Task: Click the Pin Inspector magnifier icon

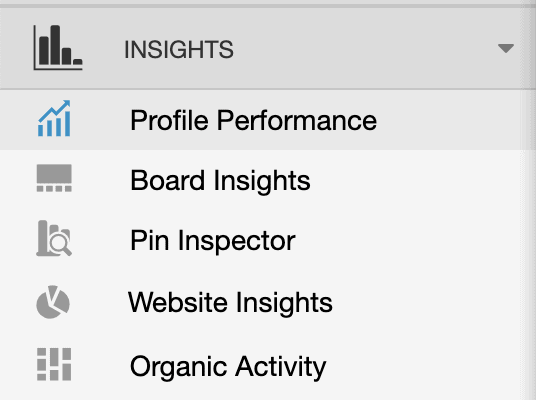Action: click(54, 238)
